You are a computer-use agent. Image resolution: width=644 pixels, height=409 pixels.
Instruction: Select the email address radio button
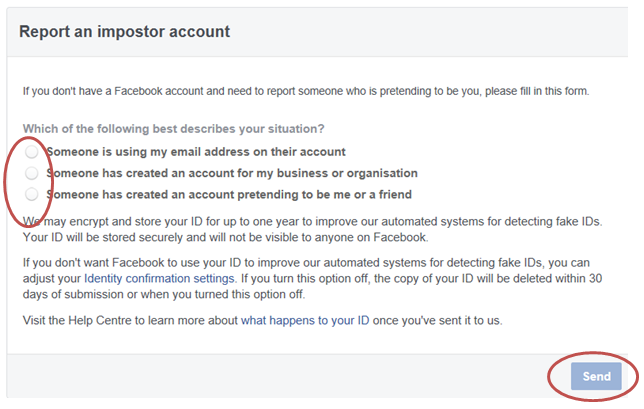32,152
